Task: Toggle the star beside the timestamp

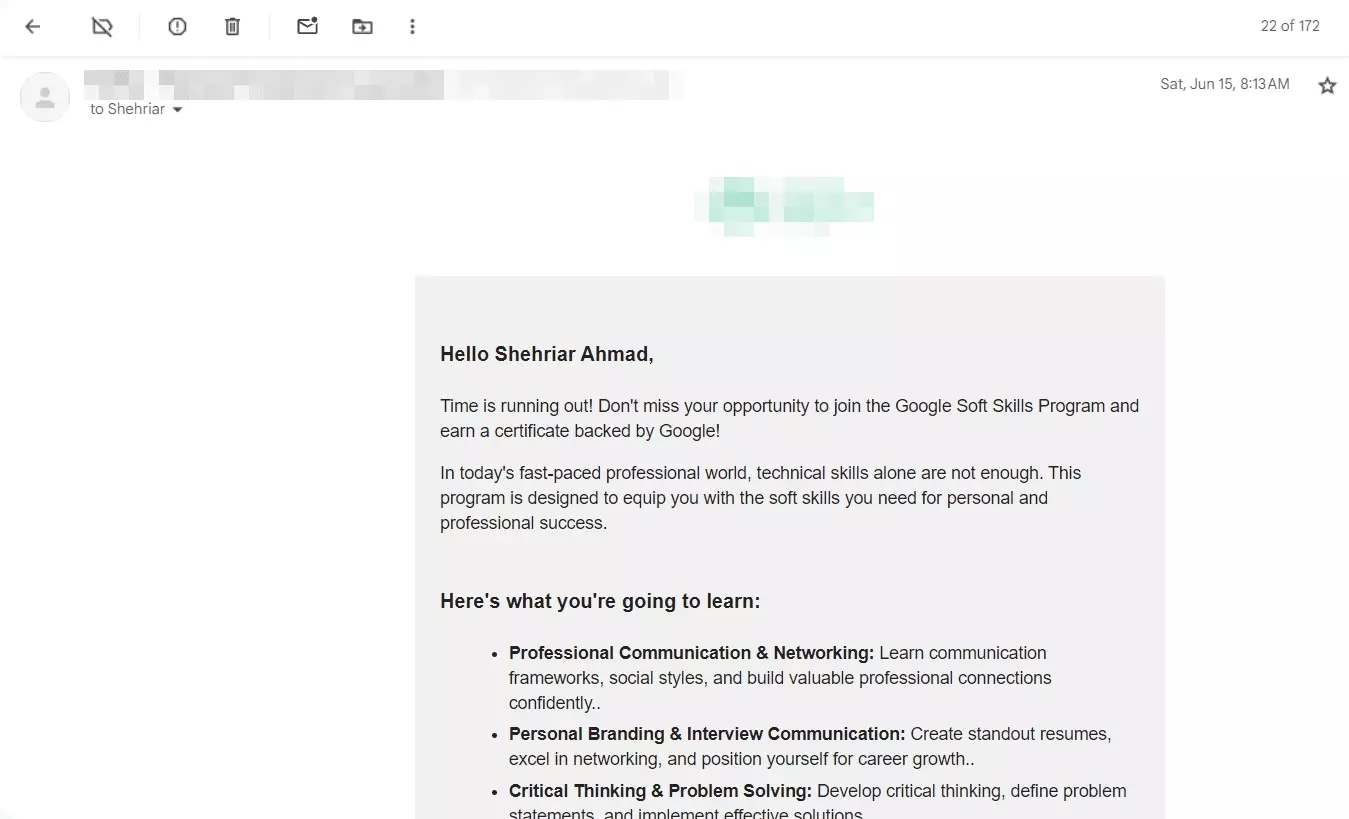Action: [x=1327, y=85]
